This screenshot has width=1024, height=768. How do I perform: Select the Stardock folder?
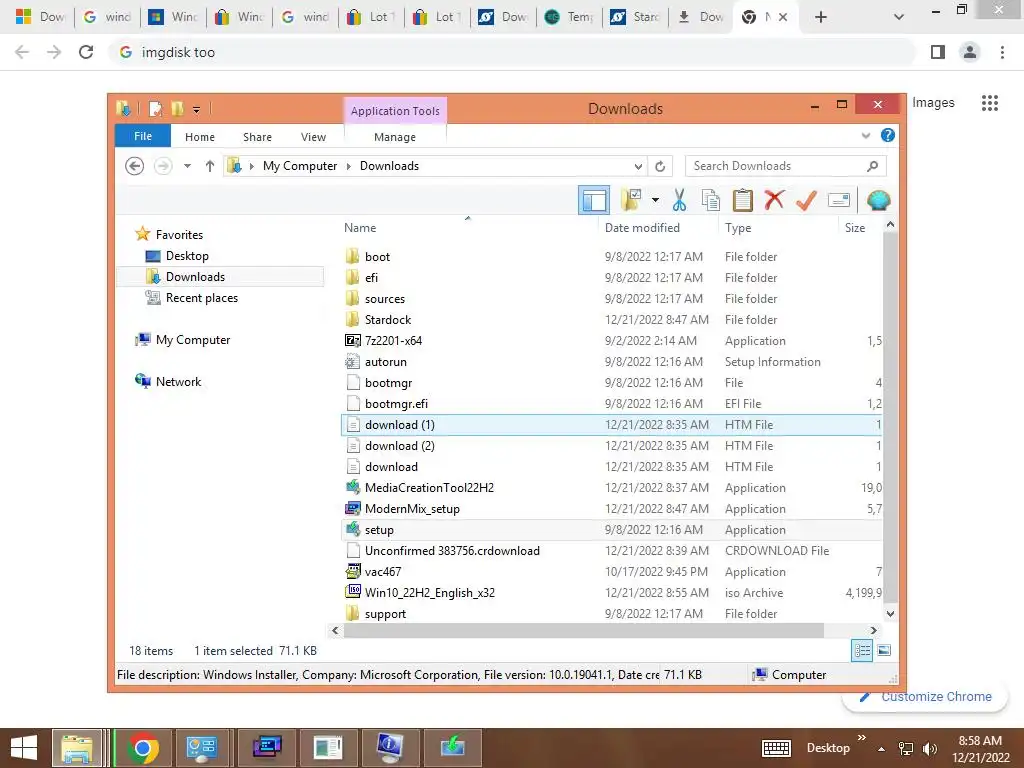388,319
